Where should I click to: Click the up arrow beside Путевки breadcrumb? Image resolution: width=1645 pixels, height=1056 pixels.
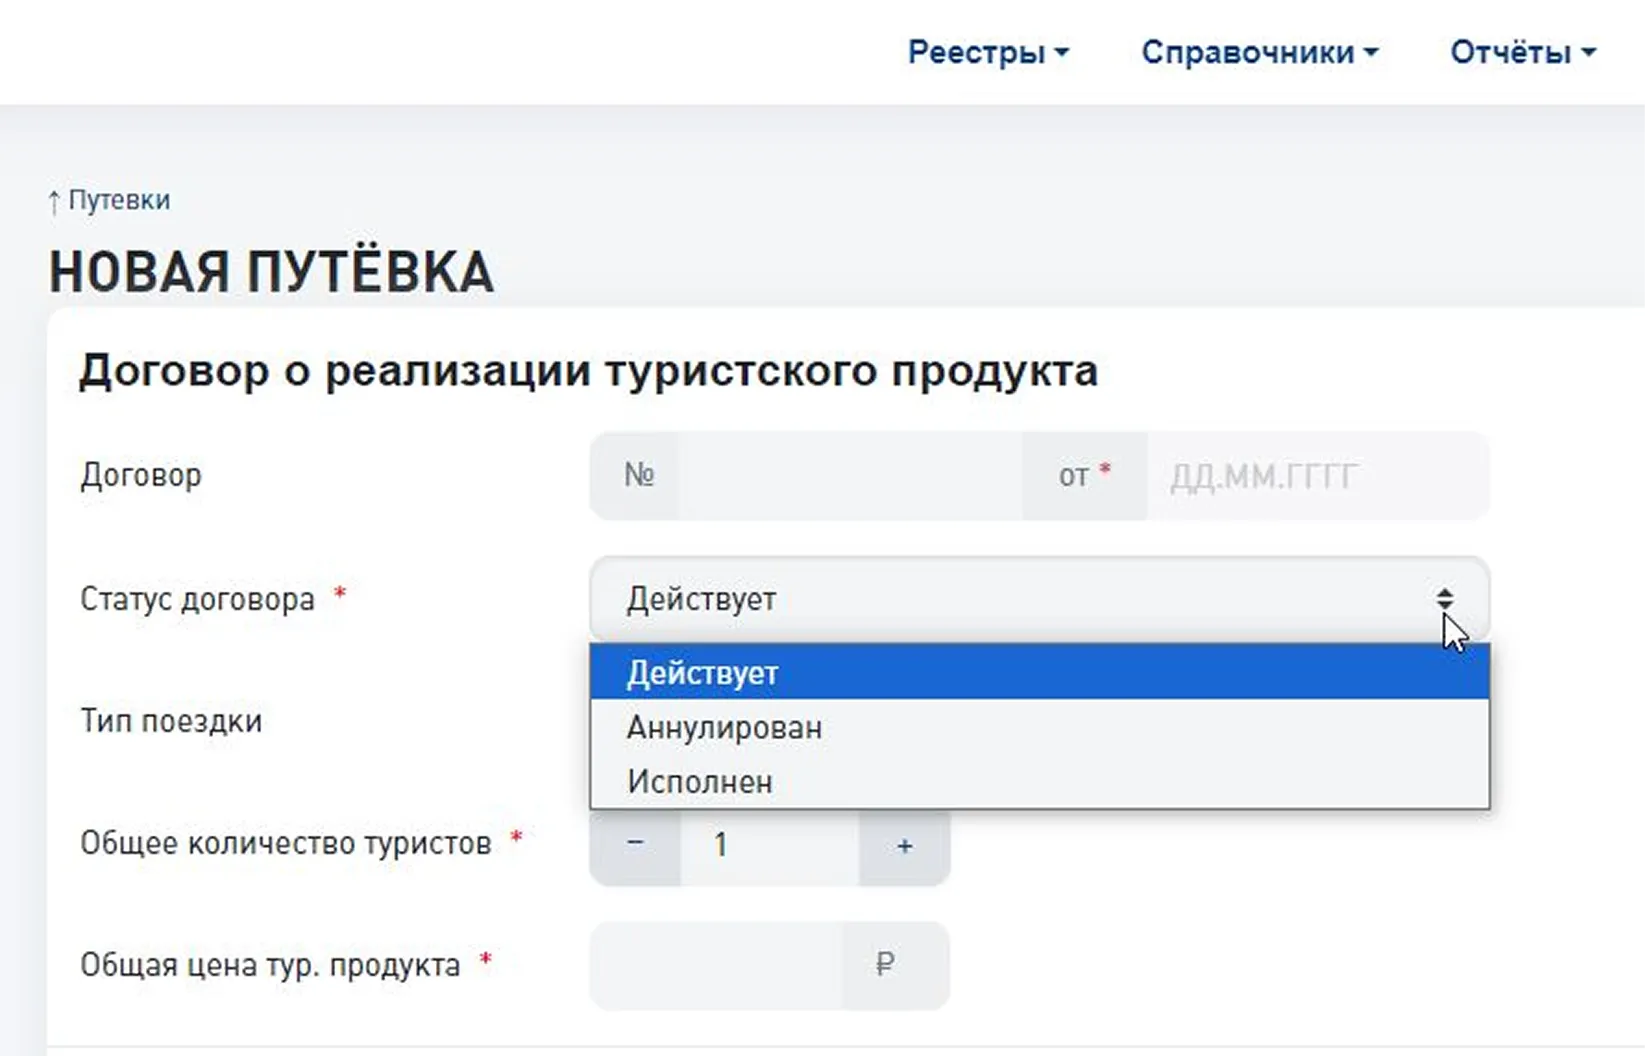coord(53,199)
